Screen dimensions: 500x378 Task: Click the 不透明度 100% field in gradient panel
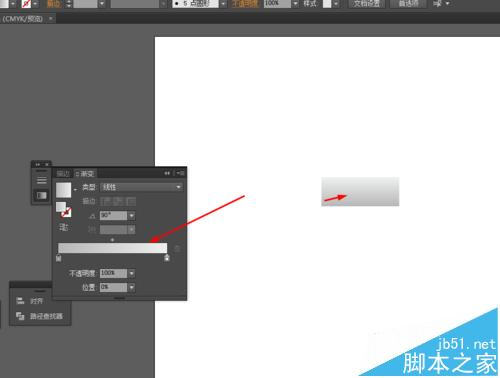pyautogui.click(x=114, y=273)
